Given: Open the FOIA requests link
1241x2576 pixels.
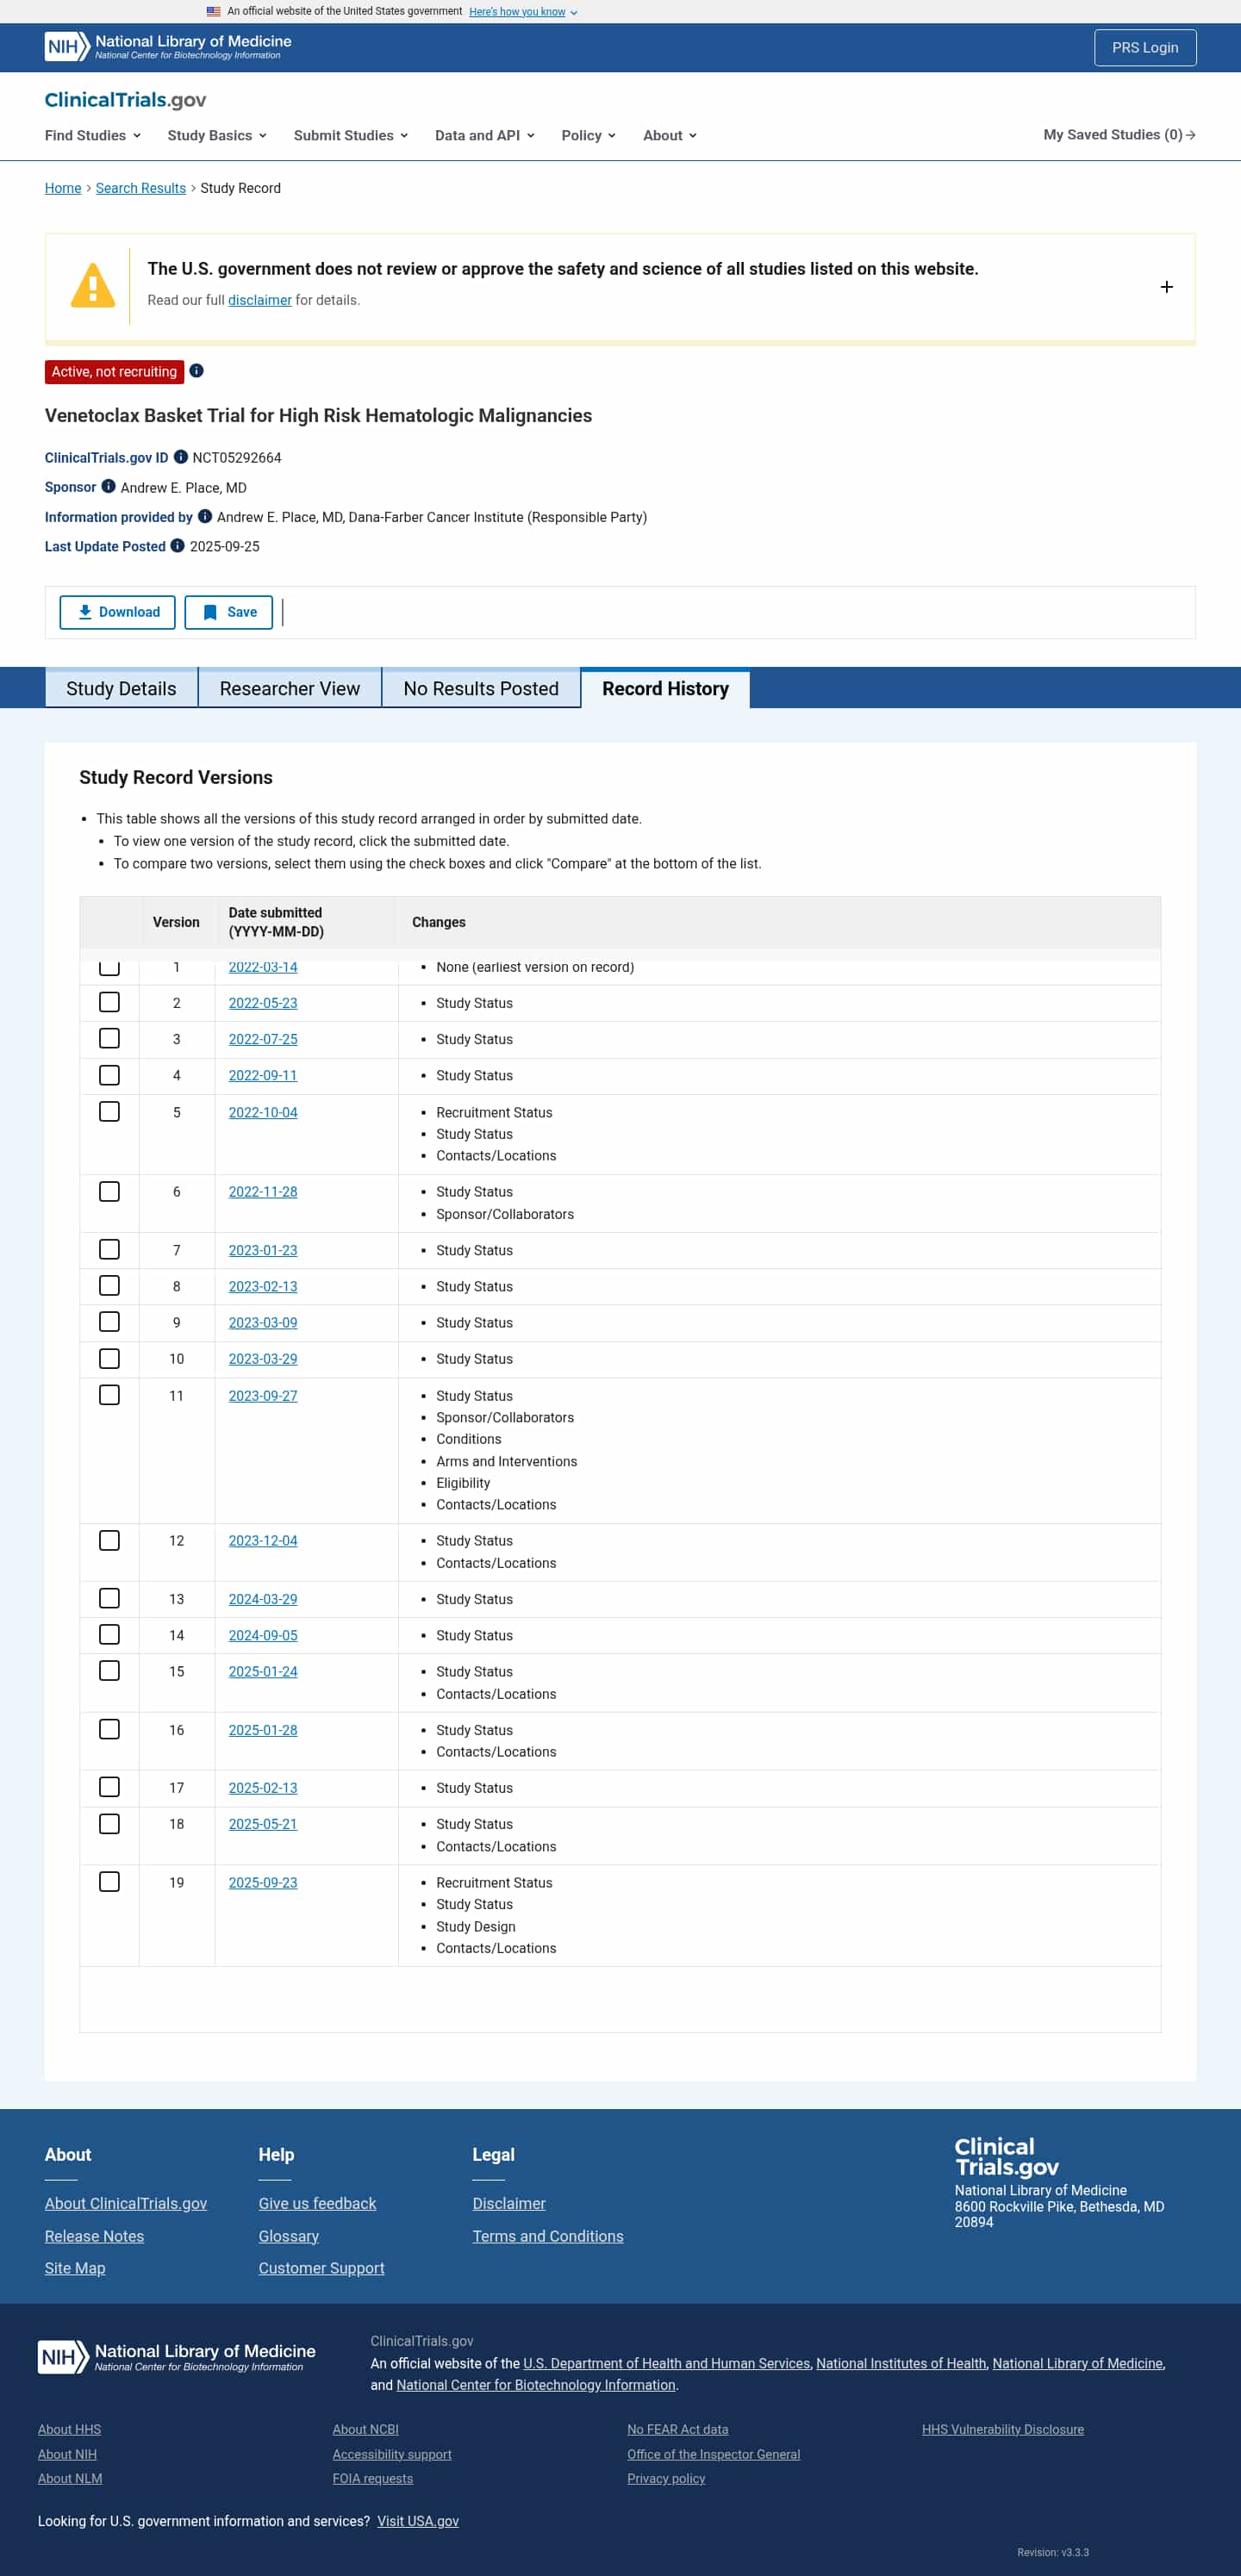Looking at the screenshot, I should pyautogui.click(x=373, y=2478).
